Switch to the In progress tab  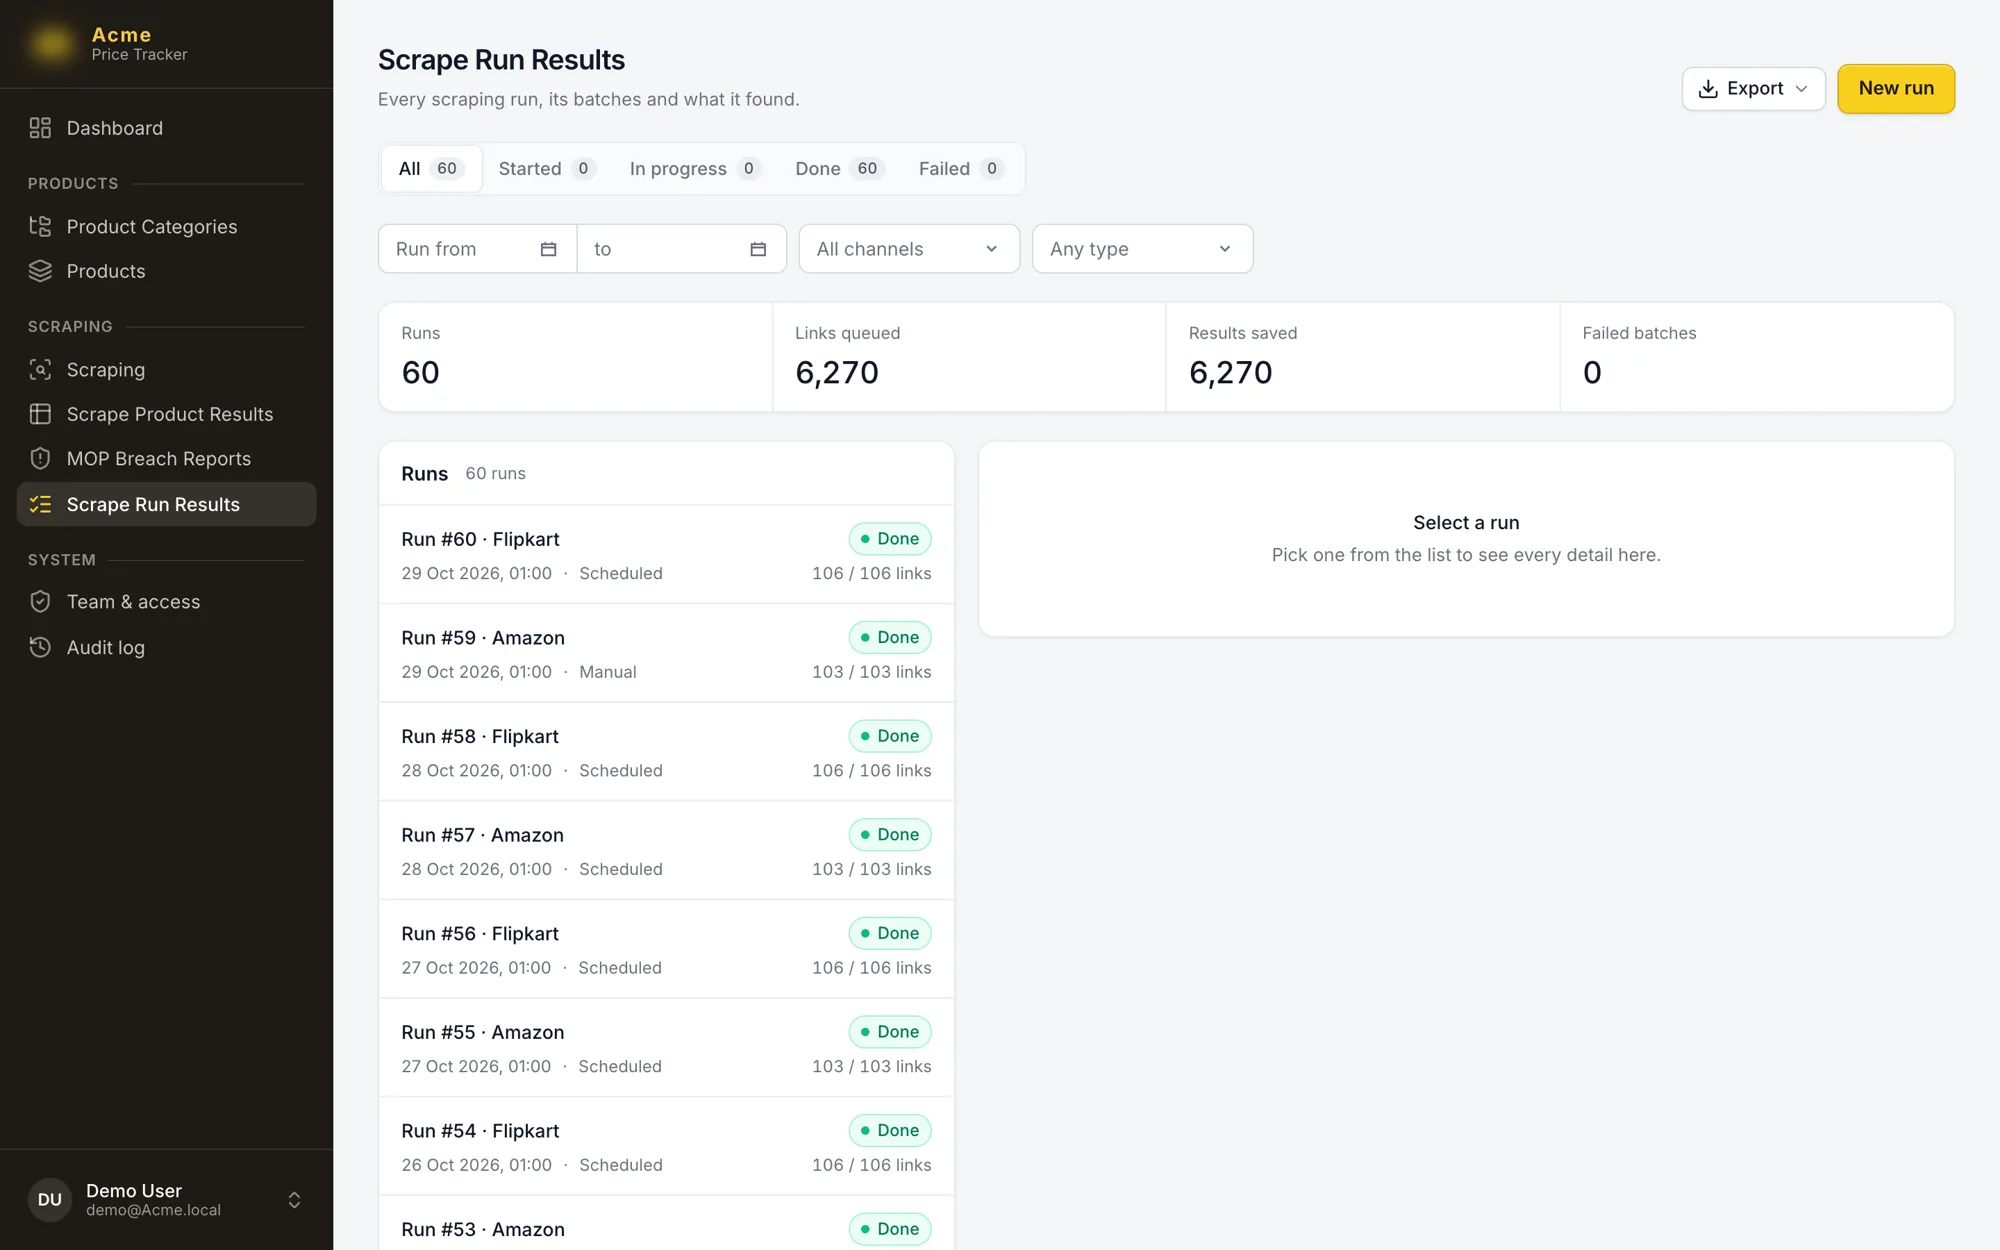(695, 169)
